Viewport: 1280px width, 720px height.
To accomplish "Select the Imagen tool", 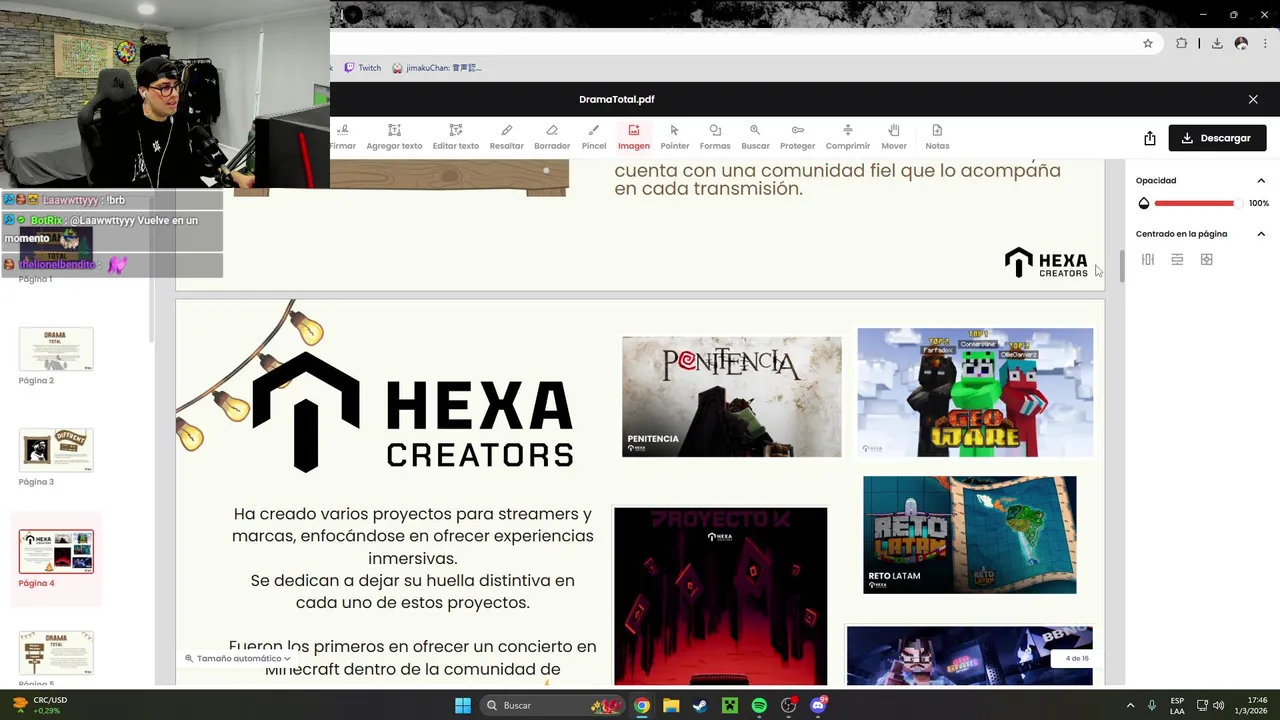I will [633, 137].
